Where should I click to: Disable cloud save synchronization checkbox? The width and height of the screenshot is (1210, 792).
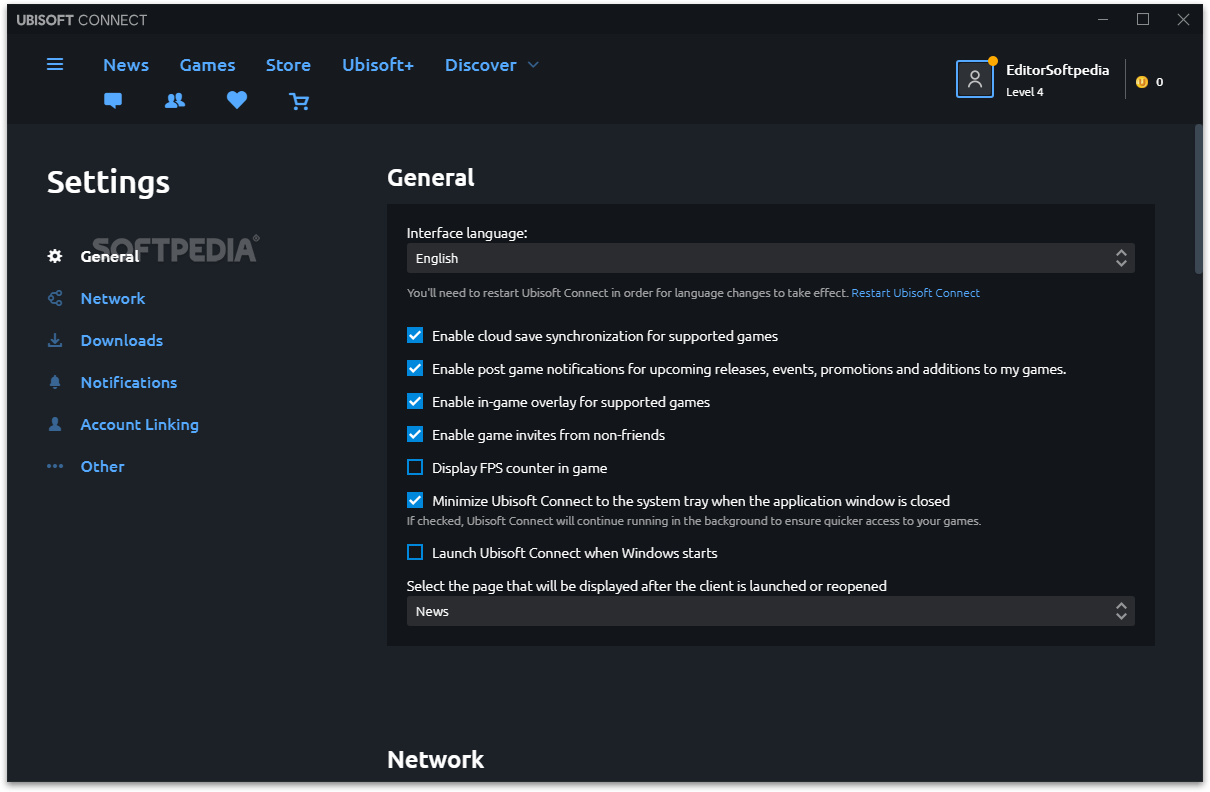(x=415, y=336)
